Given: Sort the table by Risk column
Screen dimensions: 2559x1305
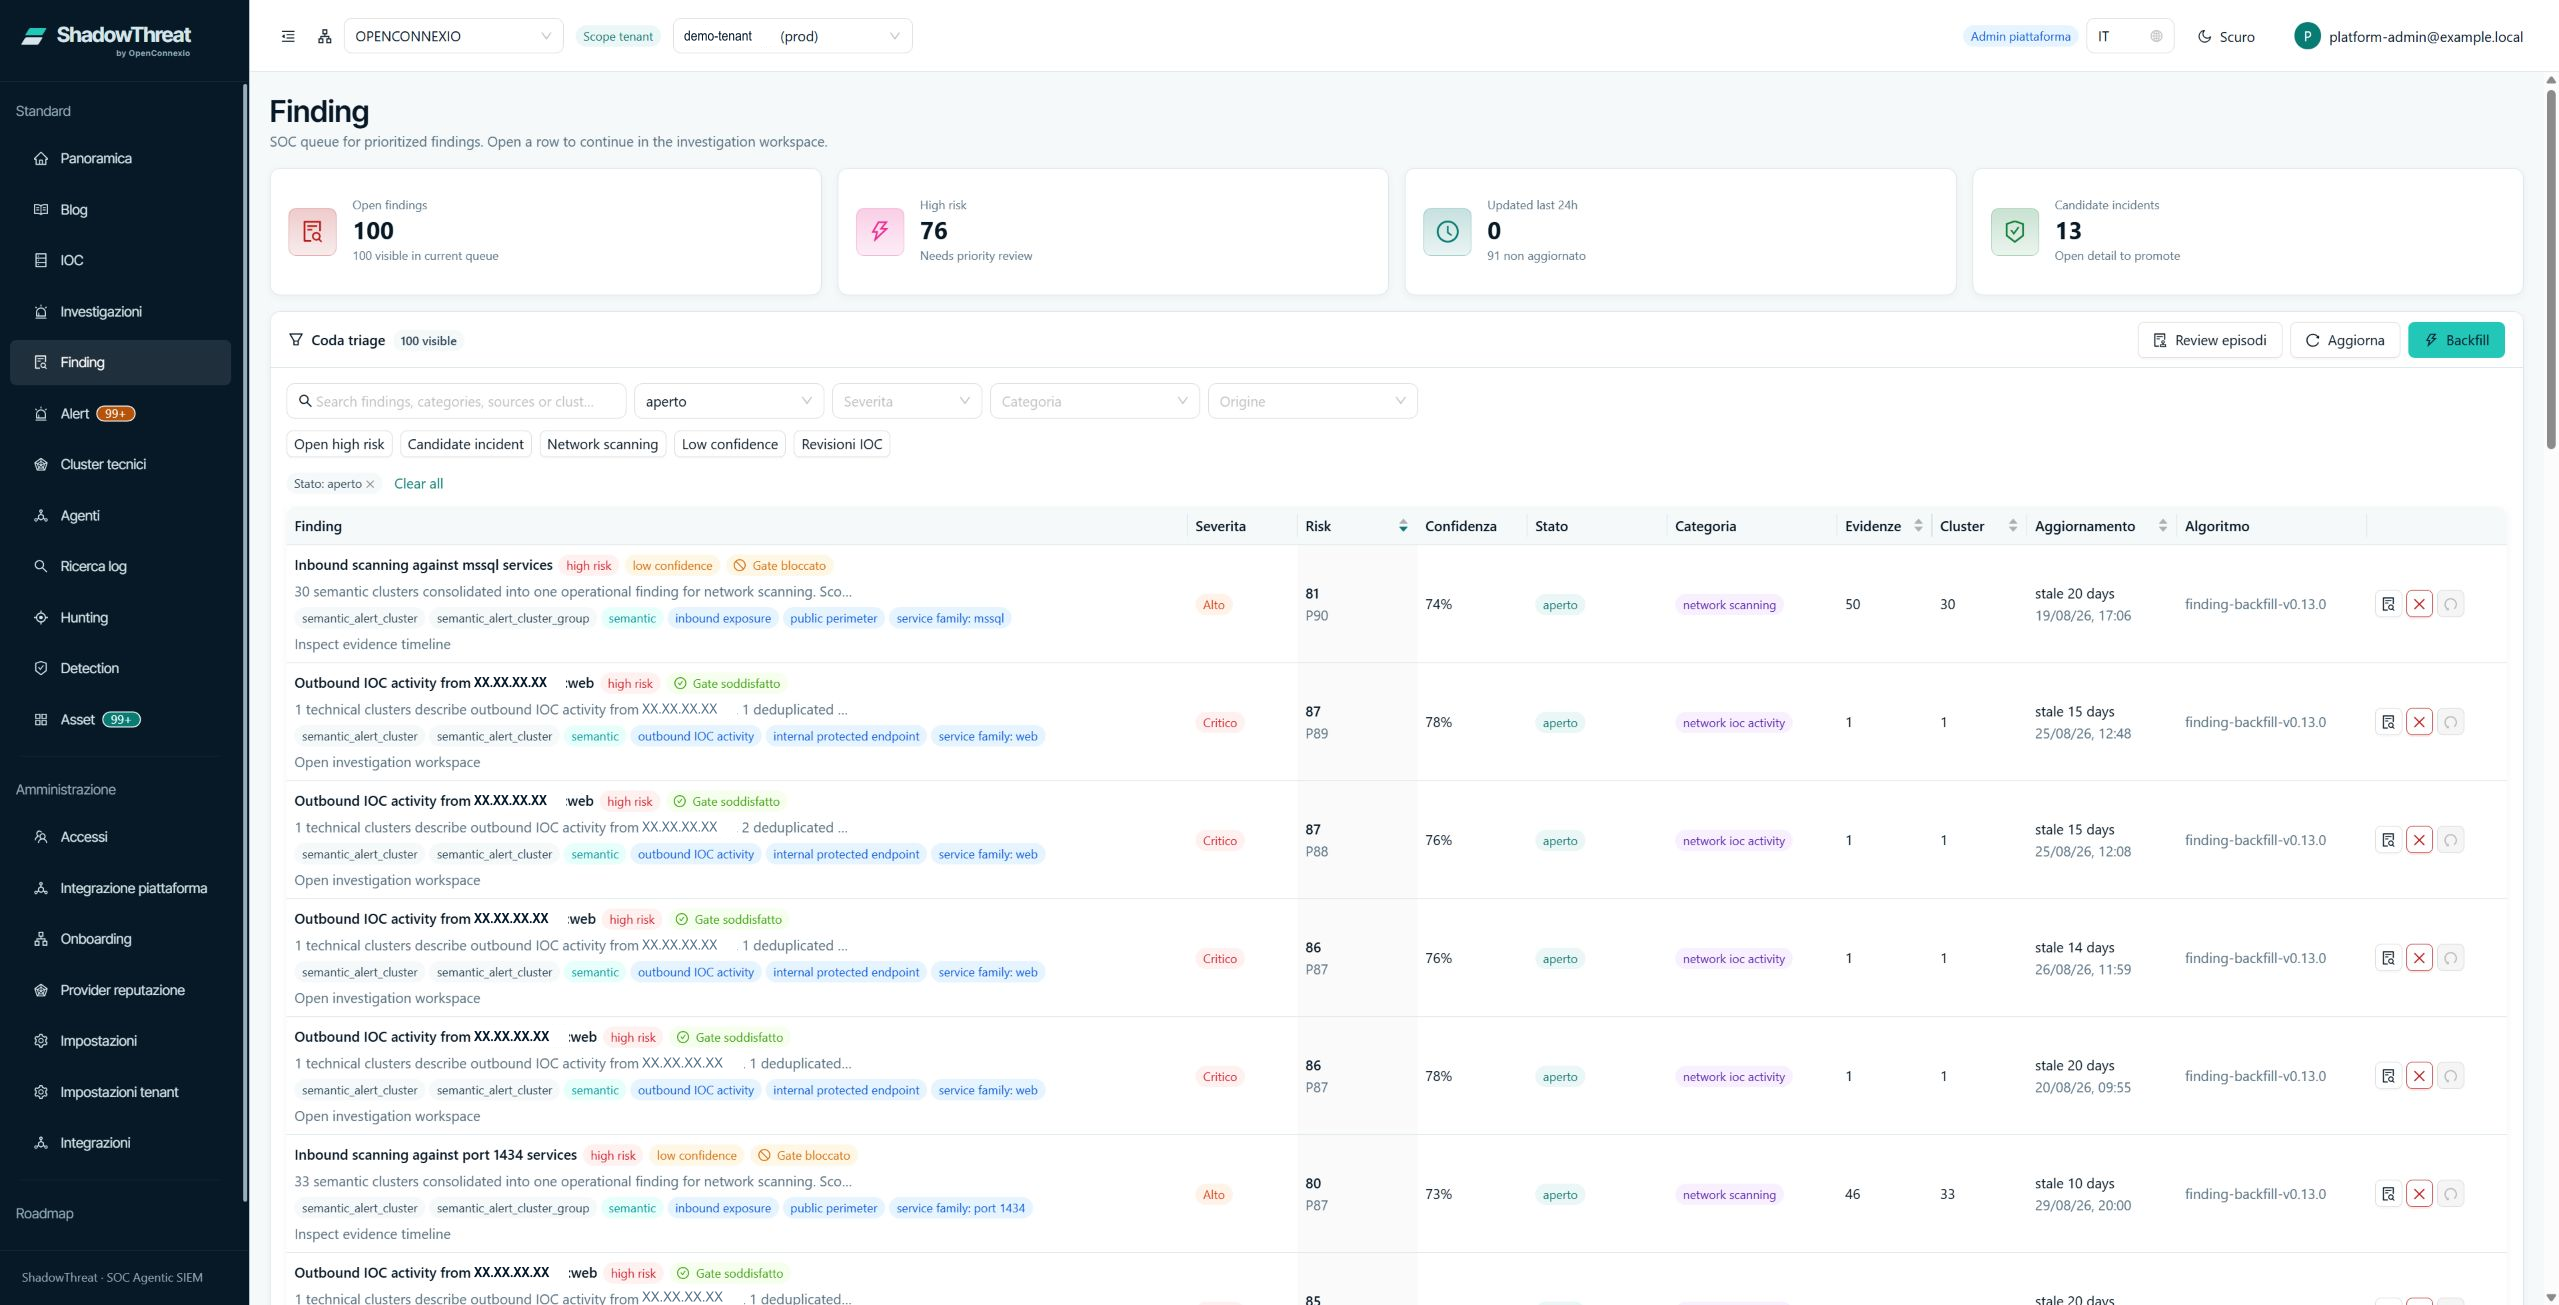Looking at the screenshot, I should (x=1356, y=526).
